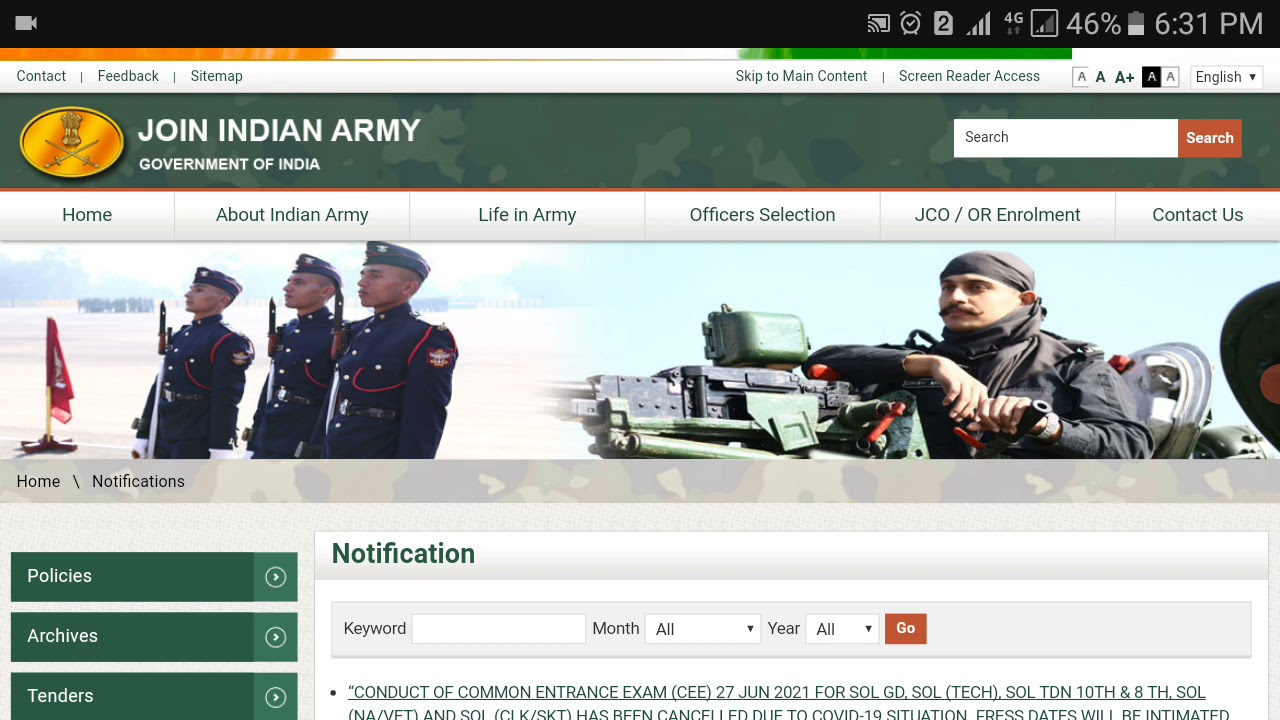Open the Year filter dropdown
This screenshot has height=720, width=1280.
click(842, 629)
